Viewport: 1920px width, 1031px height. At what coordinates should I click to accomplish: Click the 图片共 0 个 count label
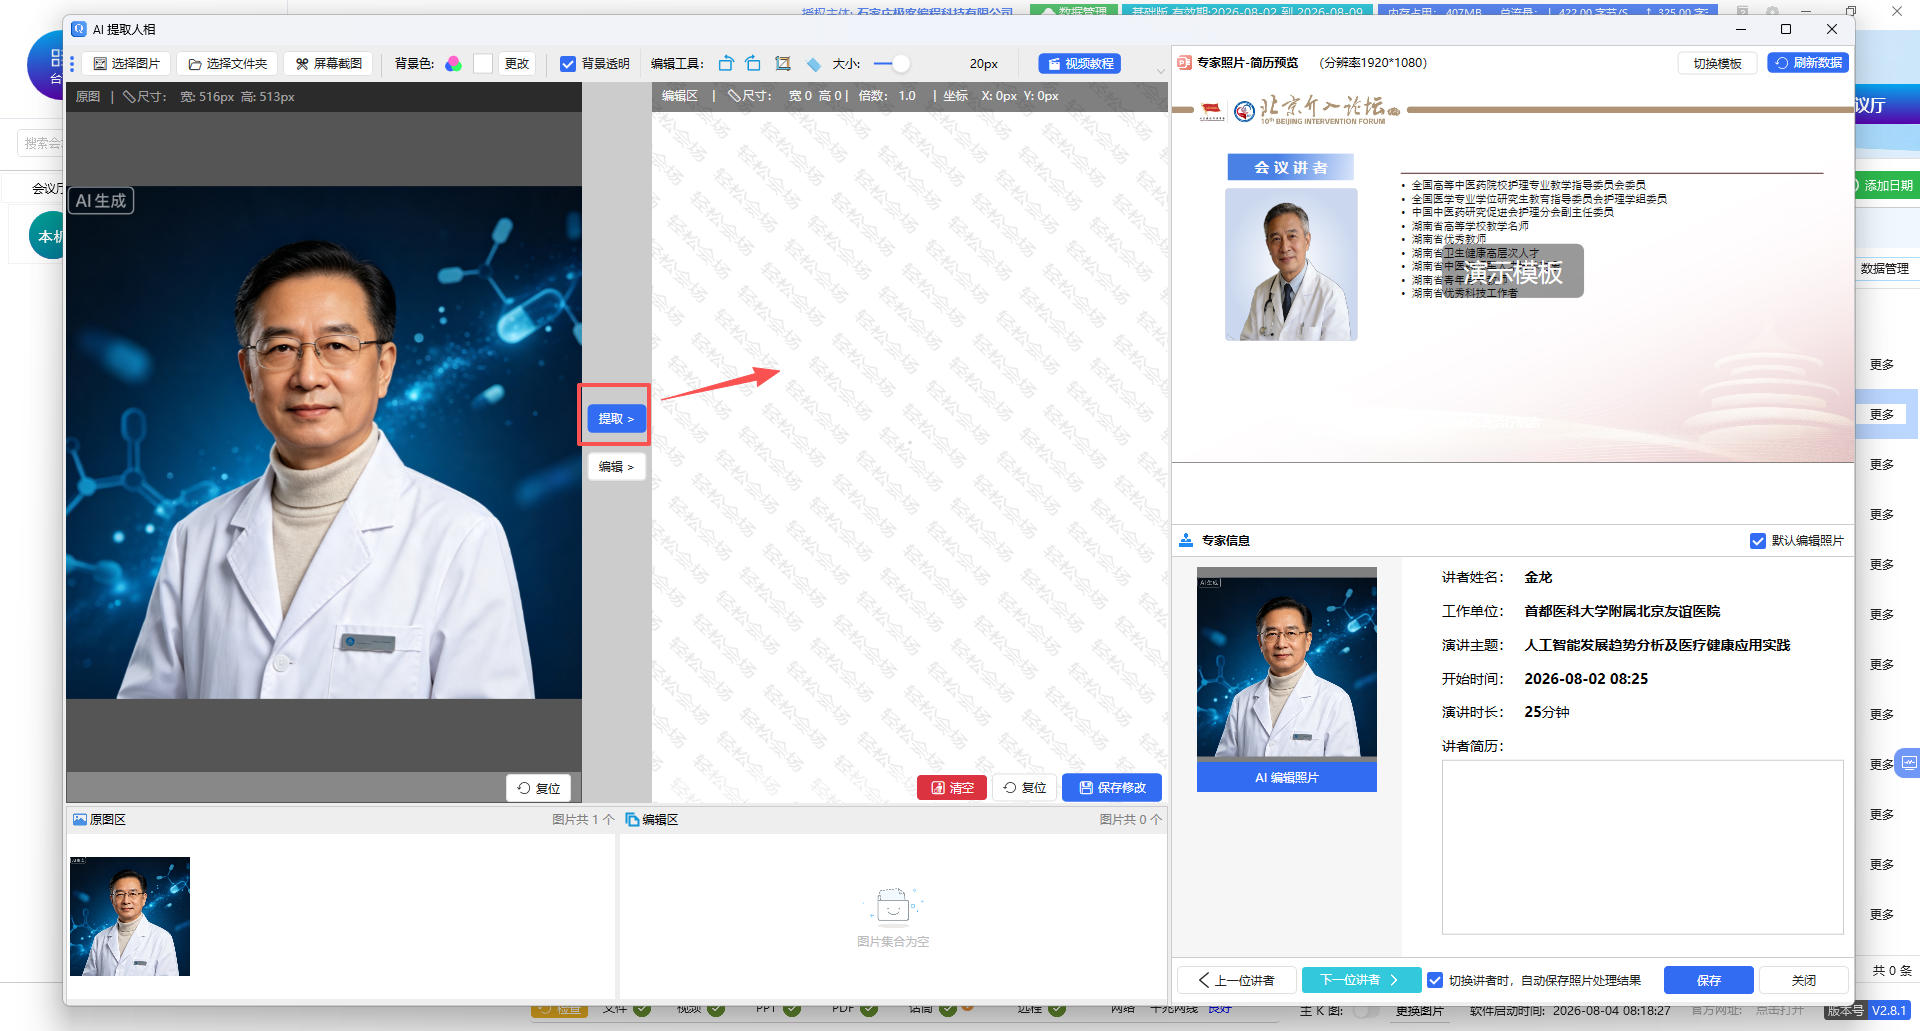[x=1131, y=819]
